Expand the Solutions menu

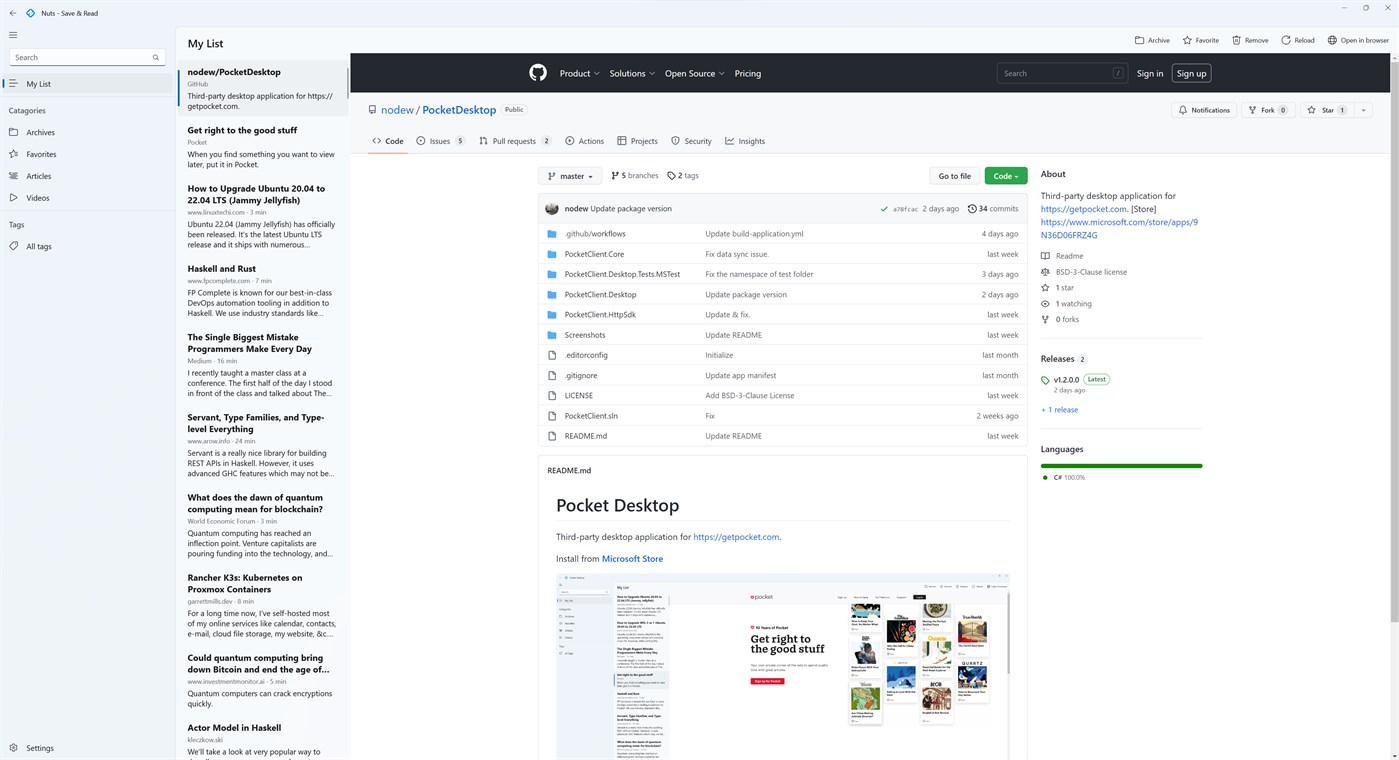pos(632,73)
